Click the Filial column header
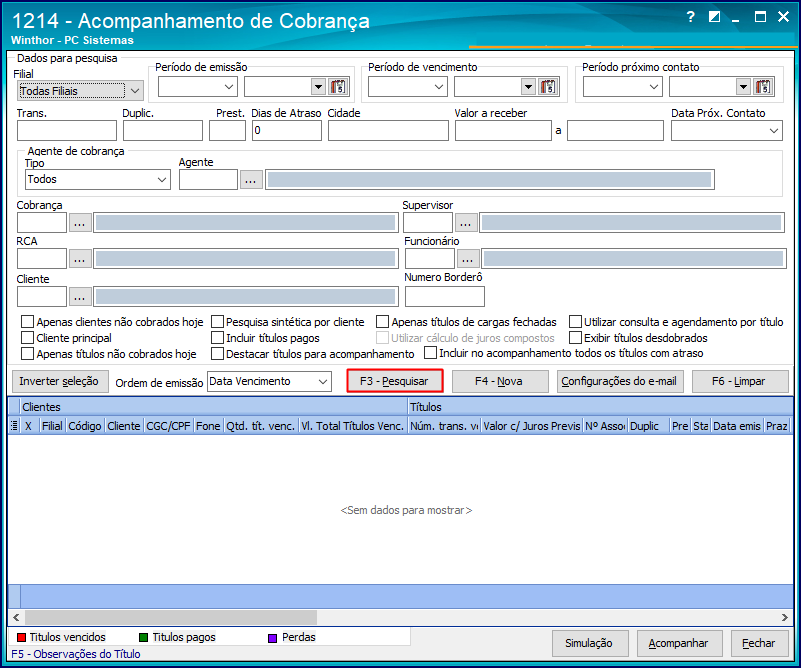 [52, 426]
